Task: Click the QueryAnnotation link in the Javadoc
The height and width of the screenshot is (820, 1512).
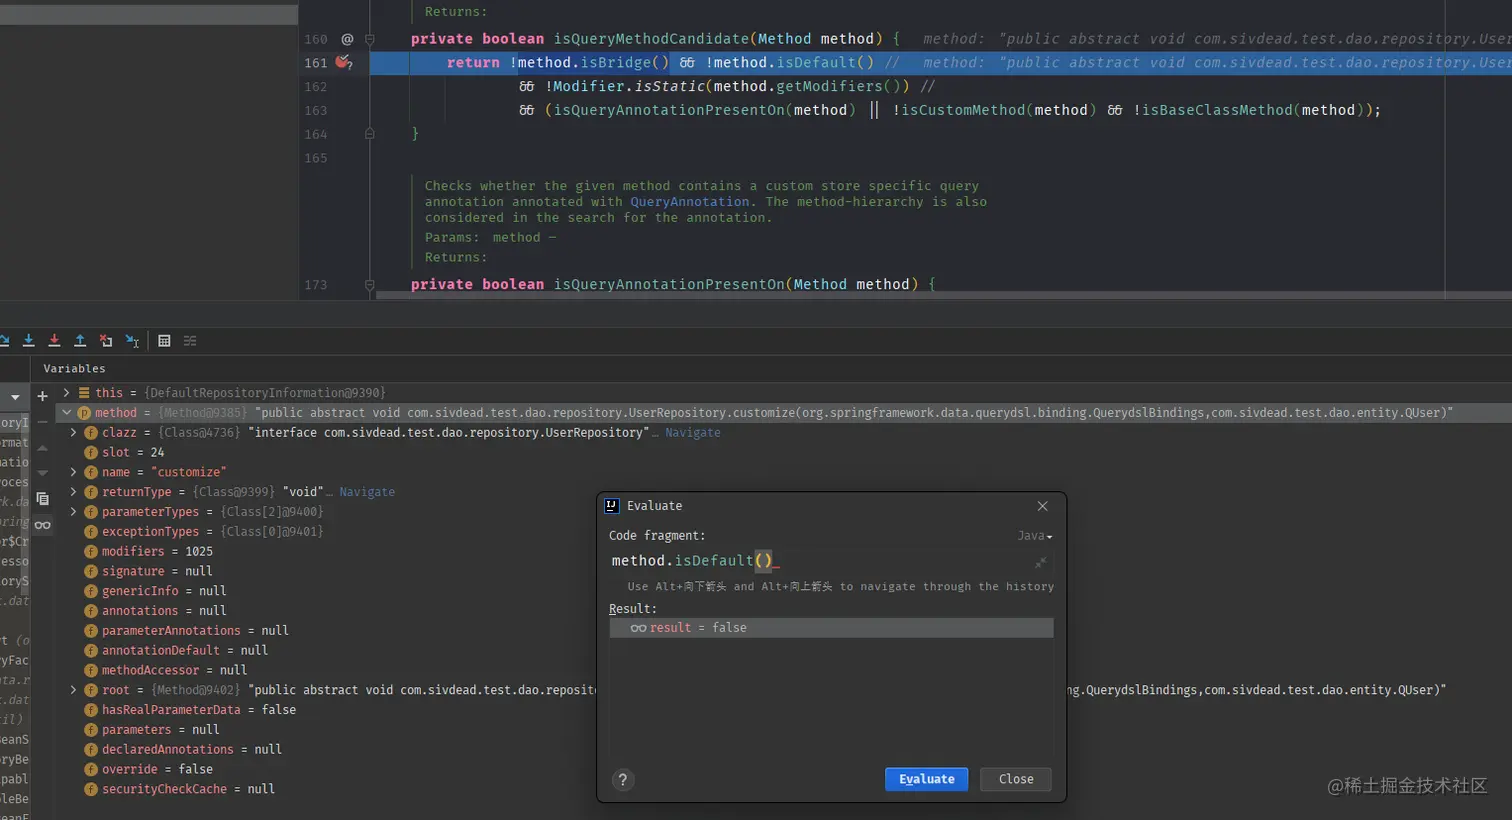Action: [x=689, y=202]
